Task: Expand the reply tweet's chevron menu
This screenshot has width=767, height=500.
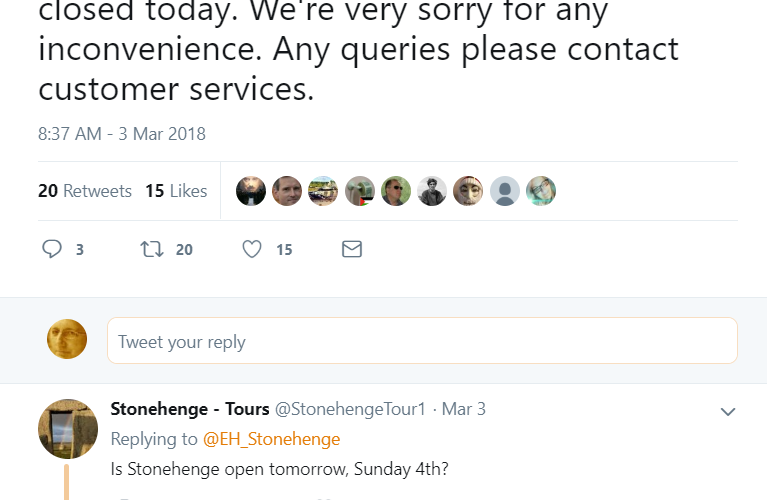Action: point(728,411)
